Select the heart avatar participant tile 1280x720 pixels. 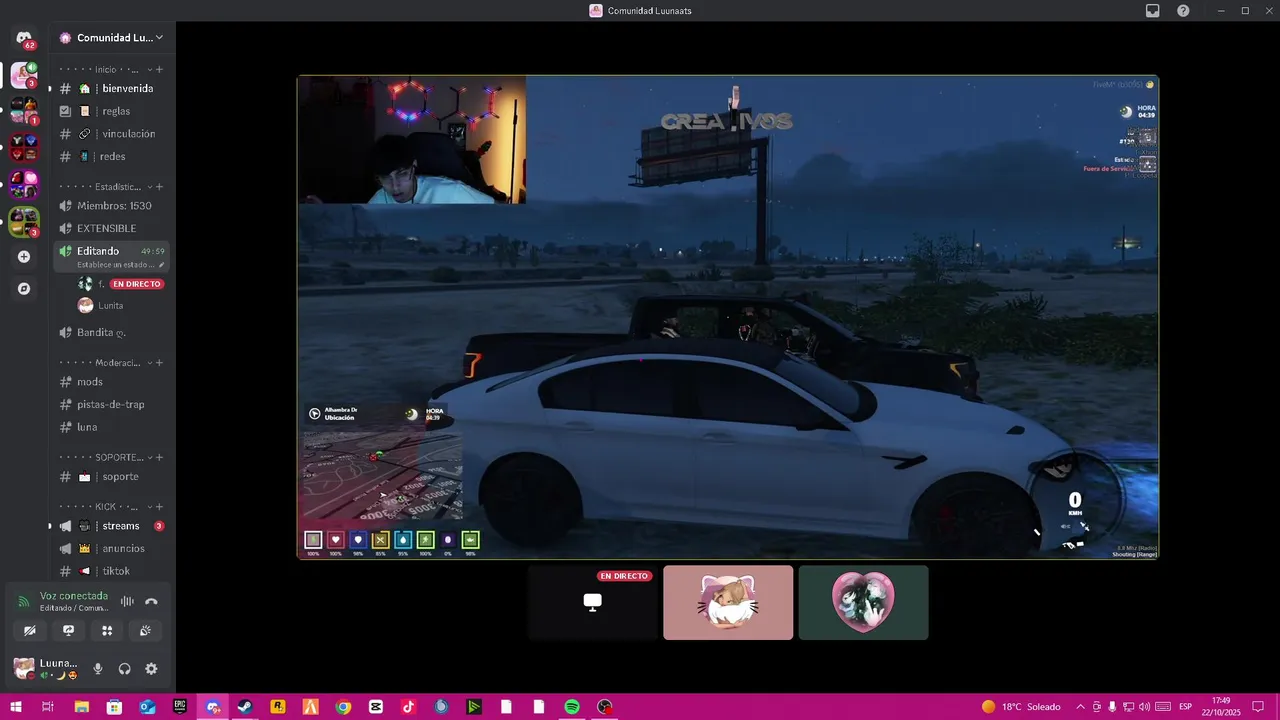tap(863, 603)
